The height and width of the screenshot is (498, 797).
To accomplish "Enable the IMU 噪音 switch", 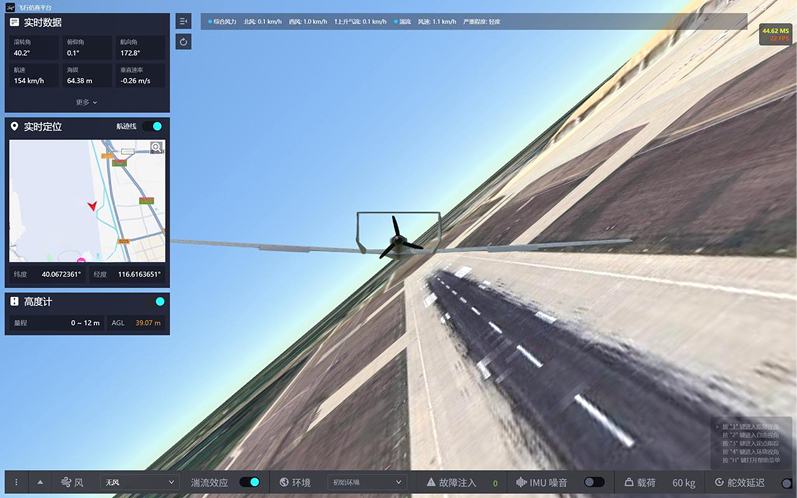I will (594, 482).
